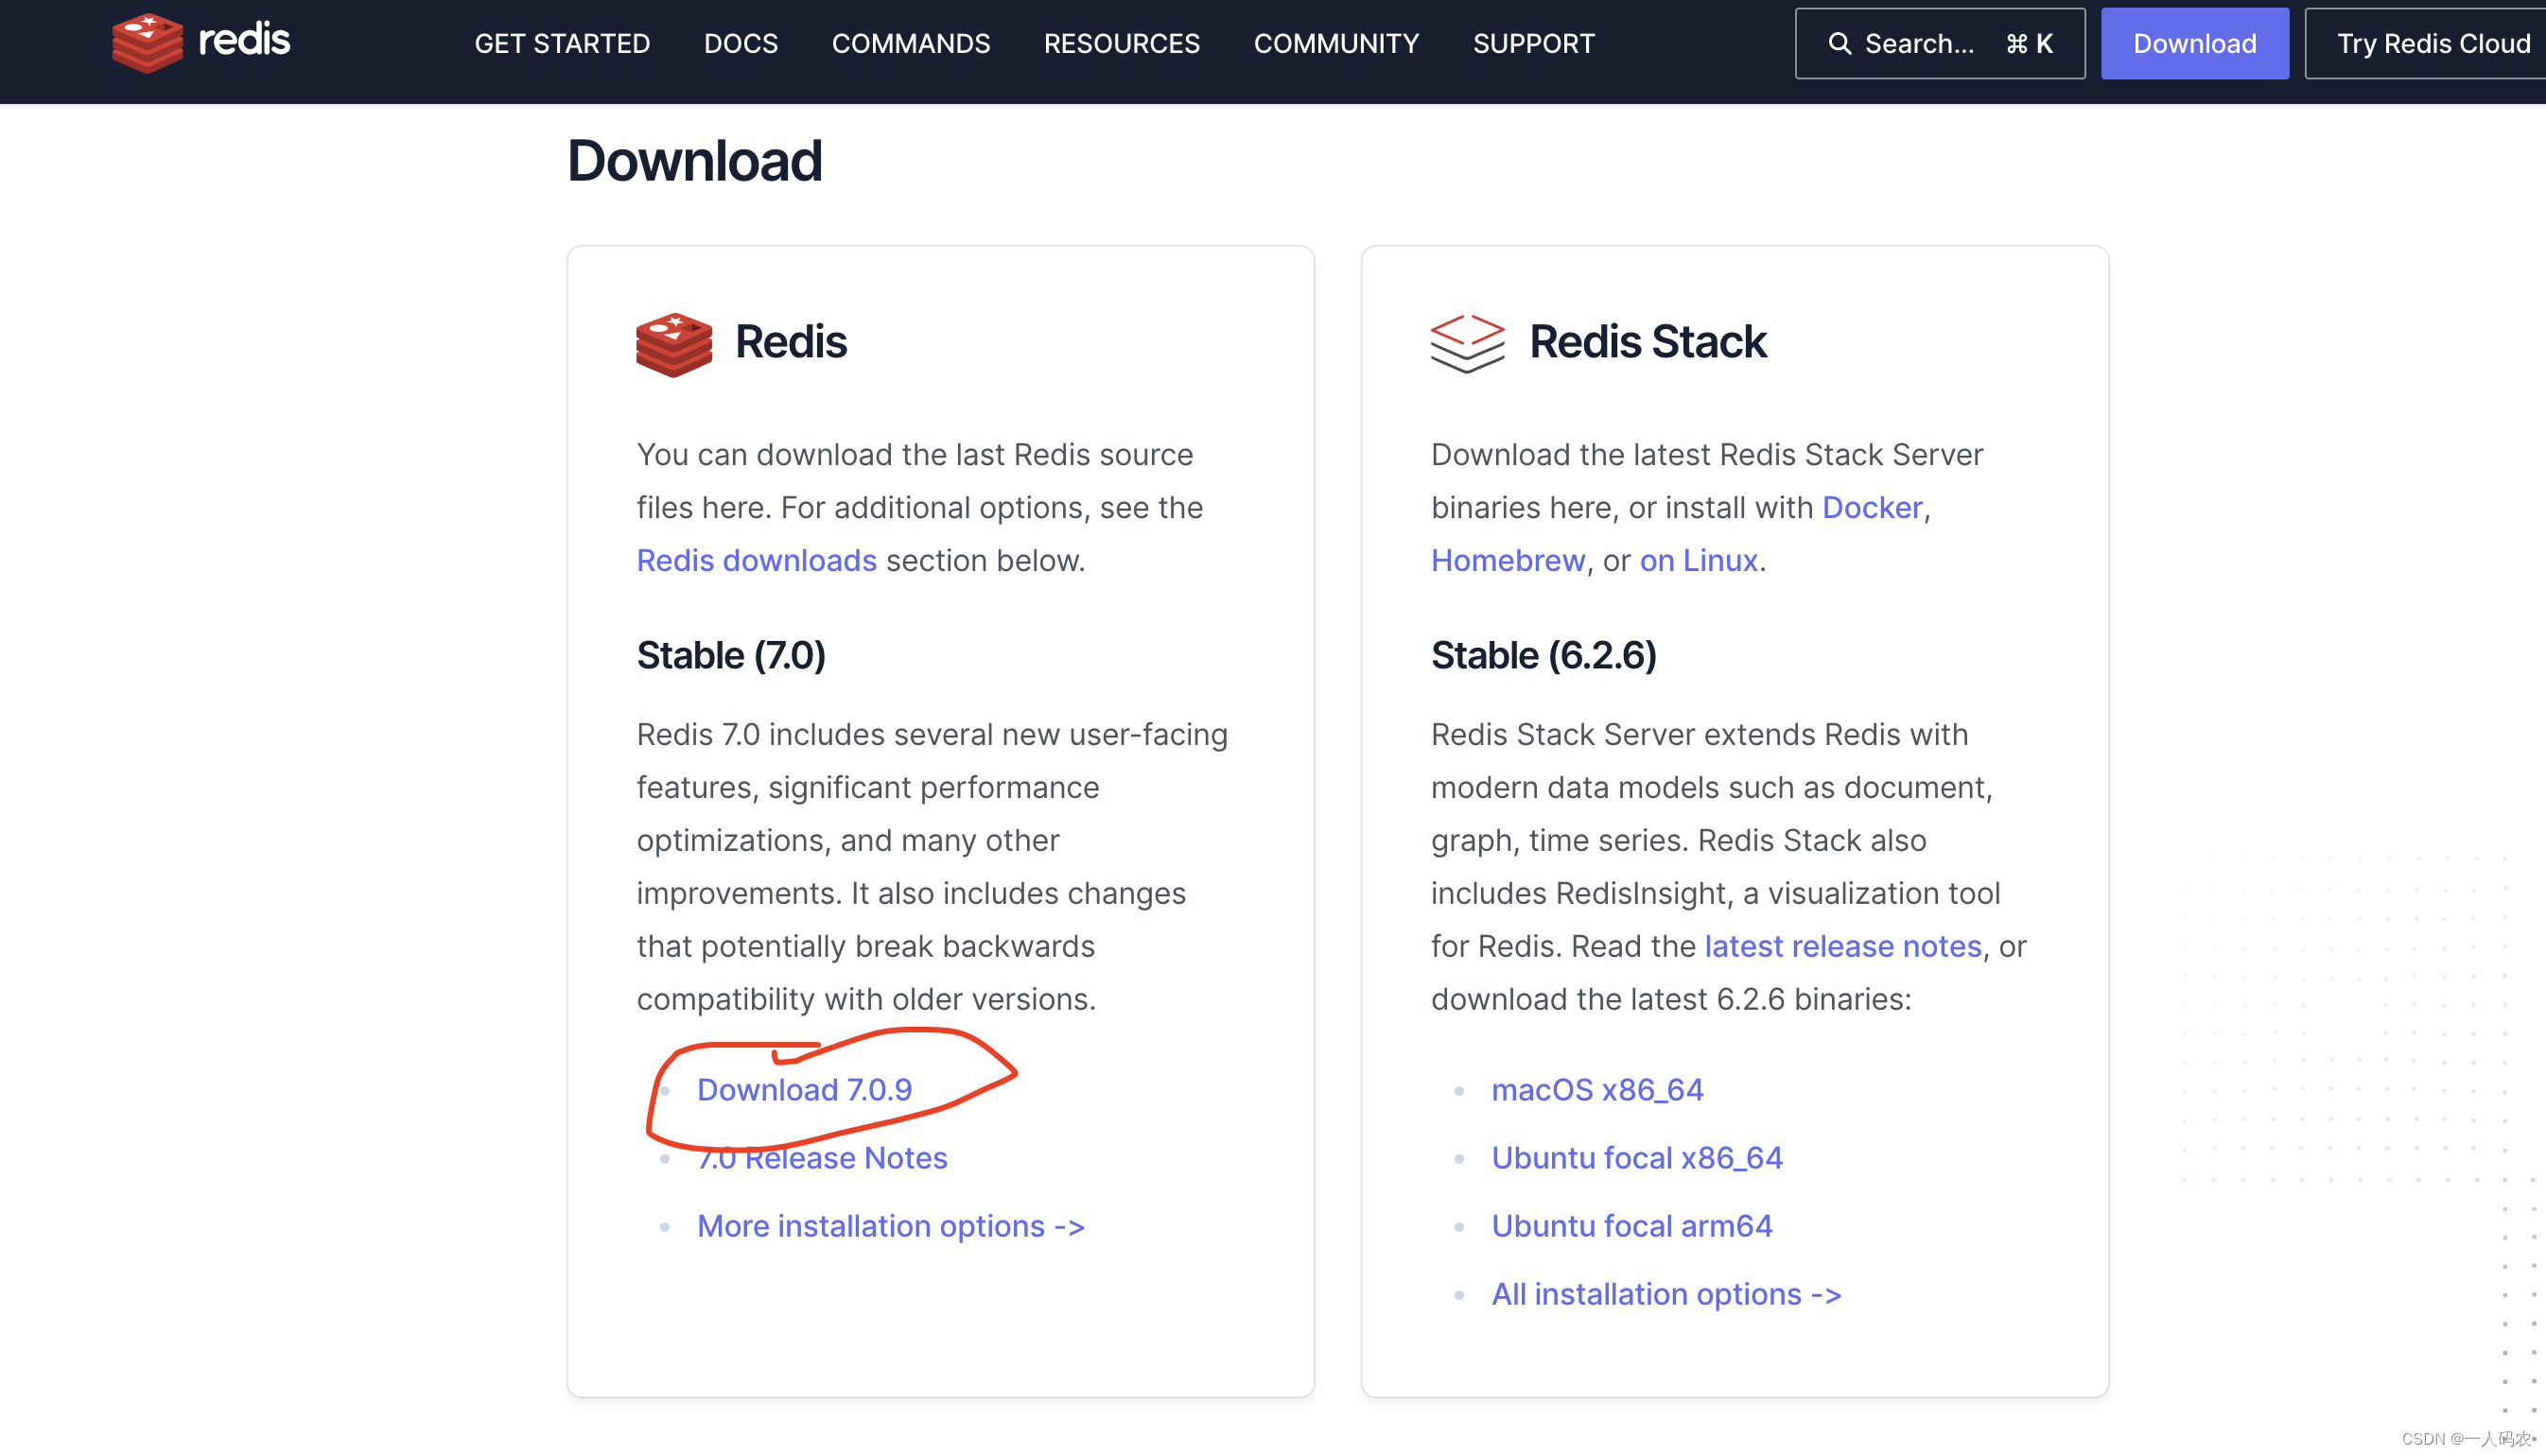The height and width of the screenshot is (1456, 2546).
Task: Follow More installation options link
Action: [890, 1225]
